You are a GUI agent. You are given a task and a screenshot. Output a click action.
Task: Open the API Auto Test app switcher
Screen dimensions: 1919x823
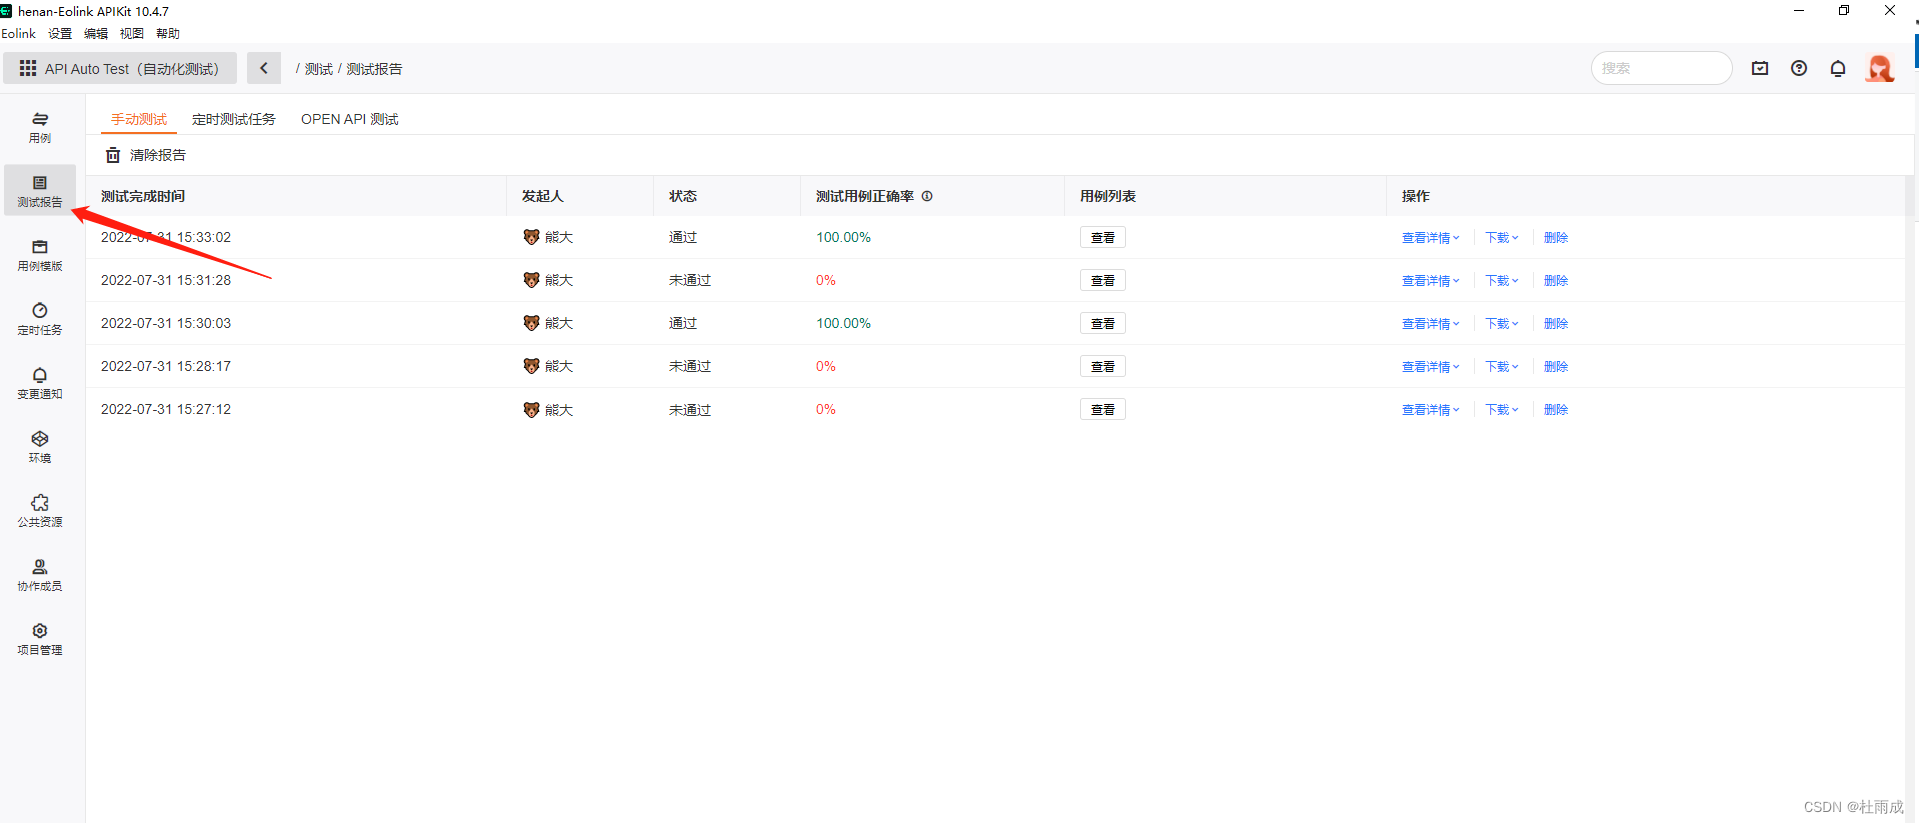120,68
